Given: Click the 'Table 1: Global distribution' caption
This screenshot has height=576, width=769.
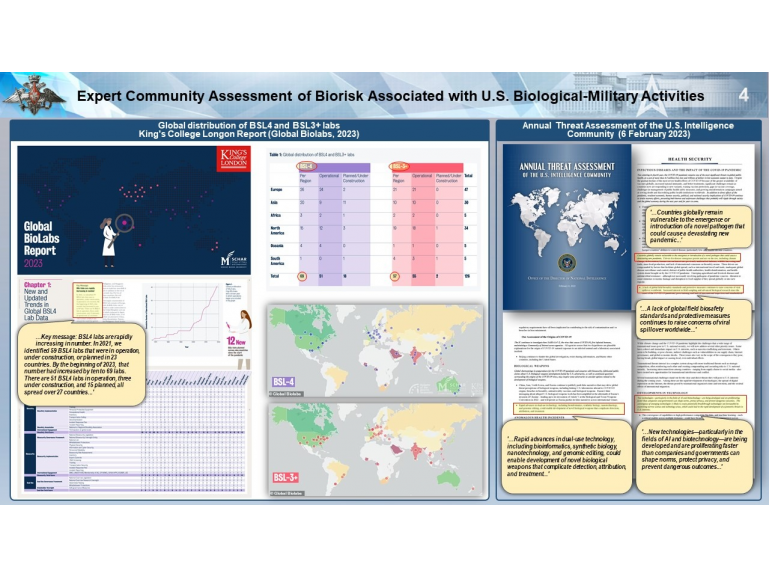Looking at the screenshot, I should 311,155.
